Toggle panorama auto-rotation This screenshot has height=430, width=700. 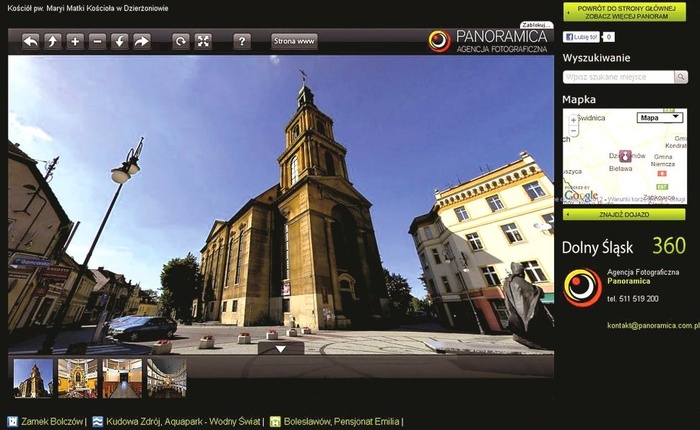(180, 41)
